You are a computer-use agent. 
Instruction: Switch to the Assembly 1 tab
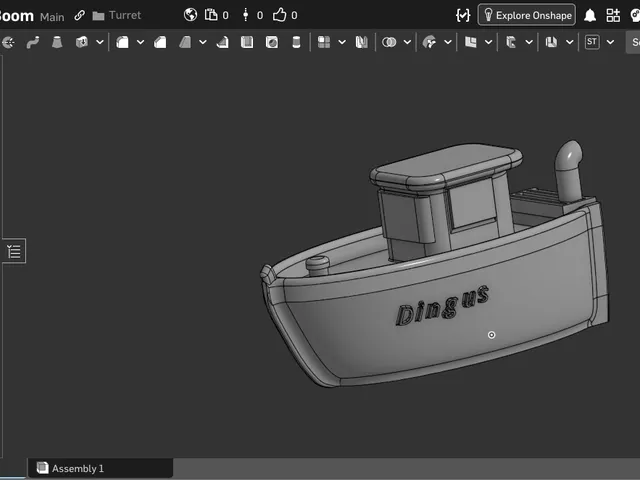100,468
